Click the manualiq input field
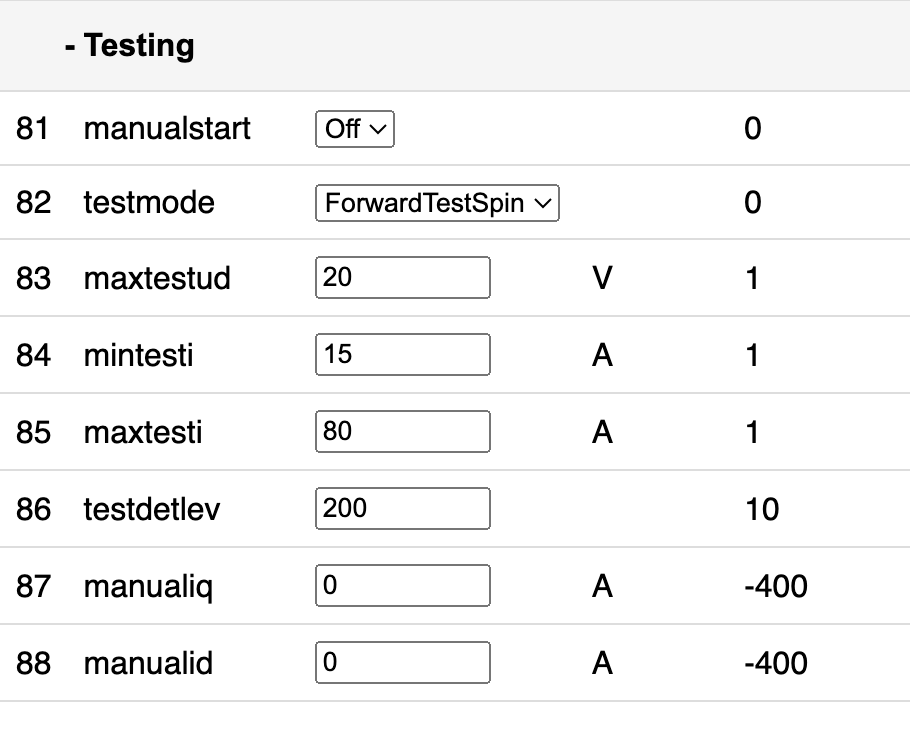The width and height of the screenshot is (910, 750). [x=403, y=586]
